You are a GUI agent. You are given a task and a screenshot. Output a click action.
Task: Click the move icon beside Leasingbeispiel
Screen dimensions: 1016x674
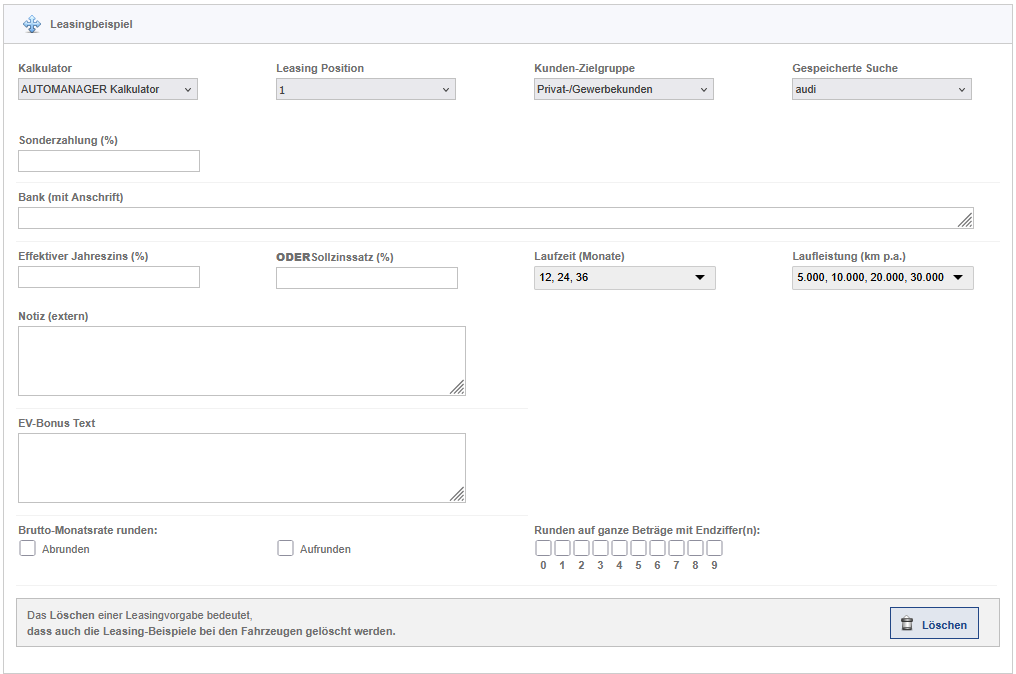pyautogui.click(x=32, y=25)
